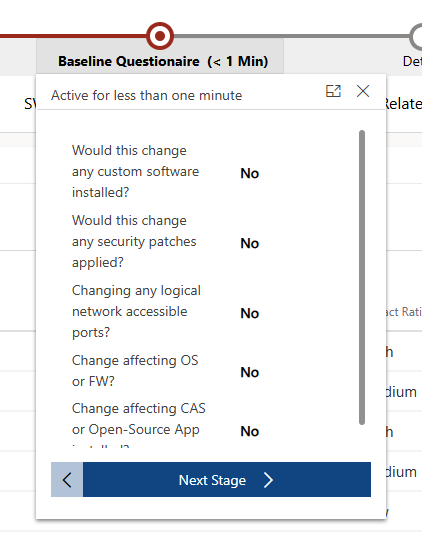Toggle 'security patches applied' No value

coord(250,243)
